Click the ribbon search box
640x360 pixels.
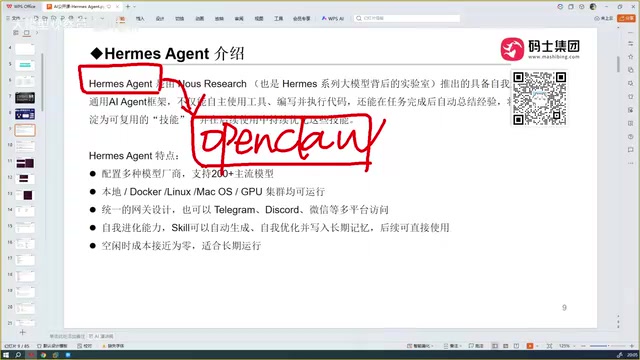click(x=407, y=18)
